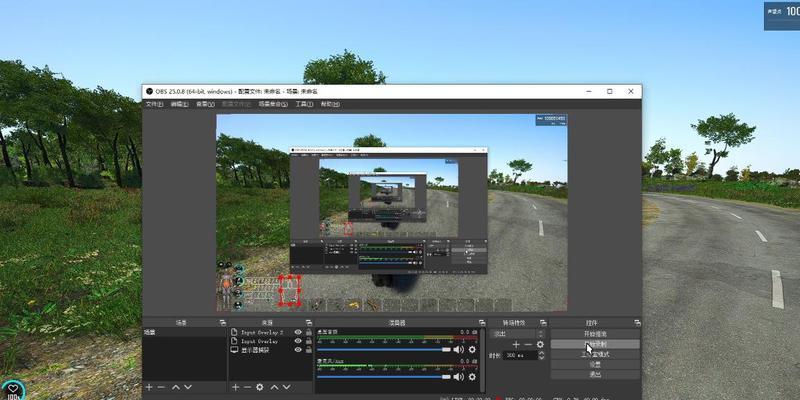This screenshot has height=400, width=800.
Task: Move scene up with the up arrow
Action: point(176,387)
